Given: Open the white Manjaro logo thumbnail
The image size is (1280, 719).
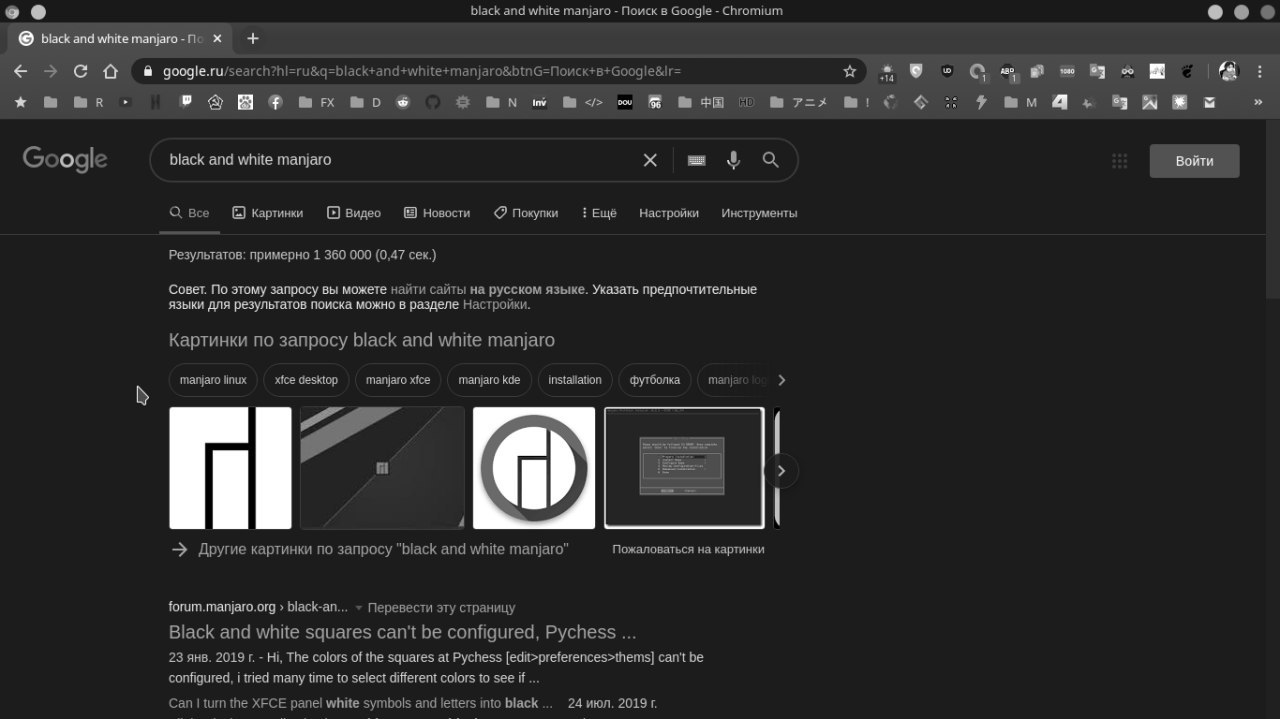Looking at the screenshot, I should coord(230,468).
